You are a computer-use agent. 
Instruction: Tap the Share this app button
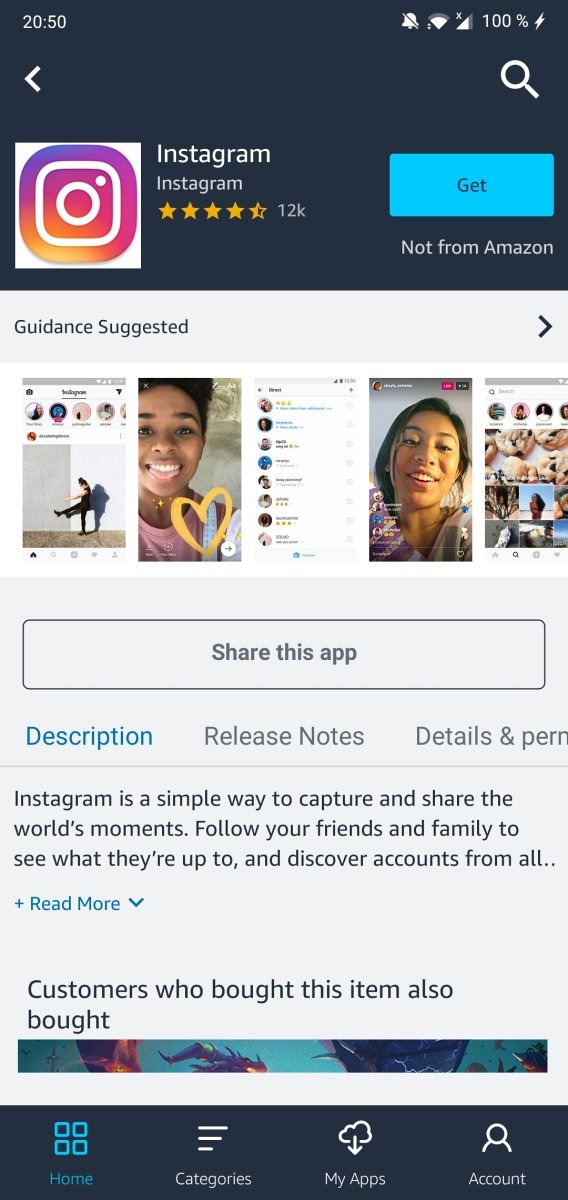[x=284, y=654]
